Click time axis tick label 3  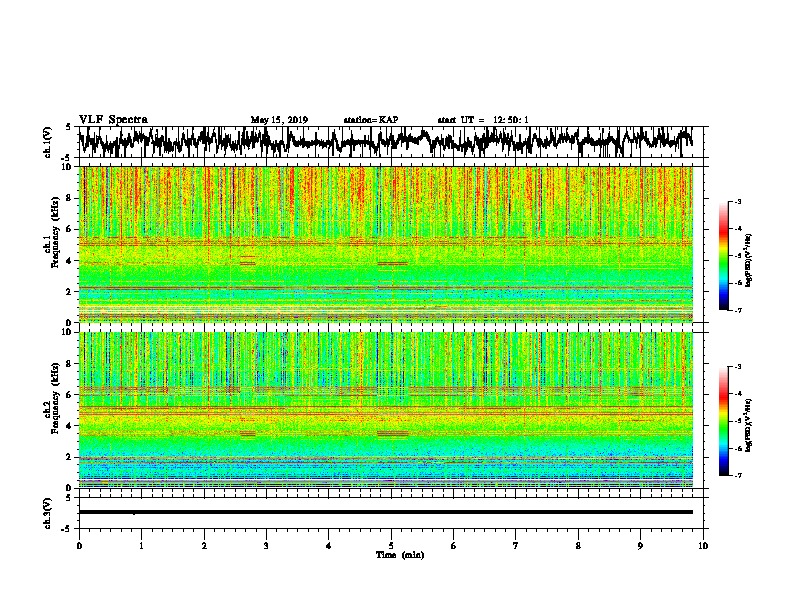coord(266,546)
